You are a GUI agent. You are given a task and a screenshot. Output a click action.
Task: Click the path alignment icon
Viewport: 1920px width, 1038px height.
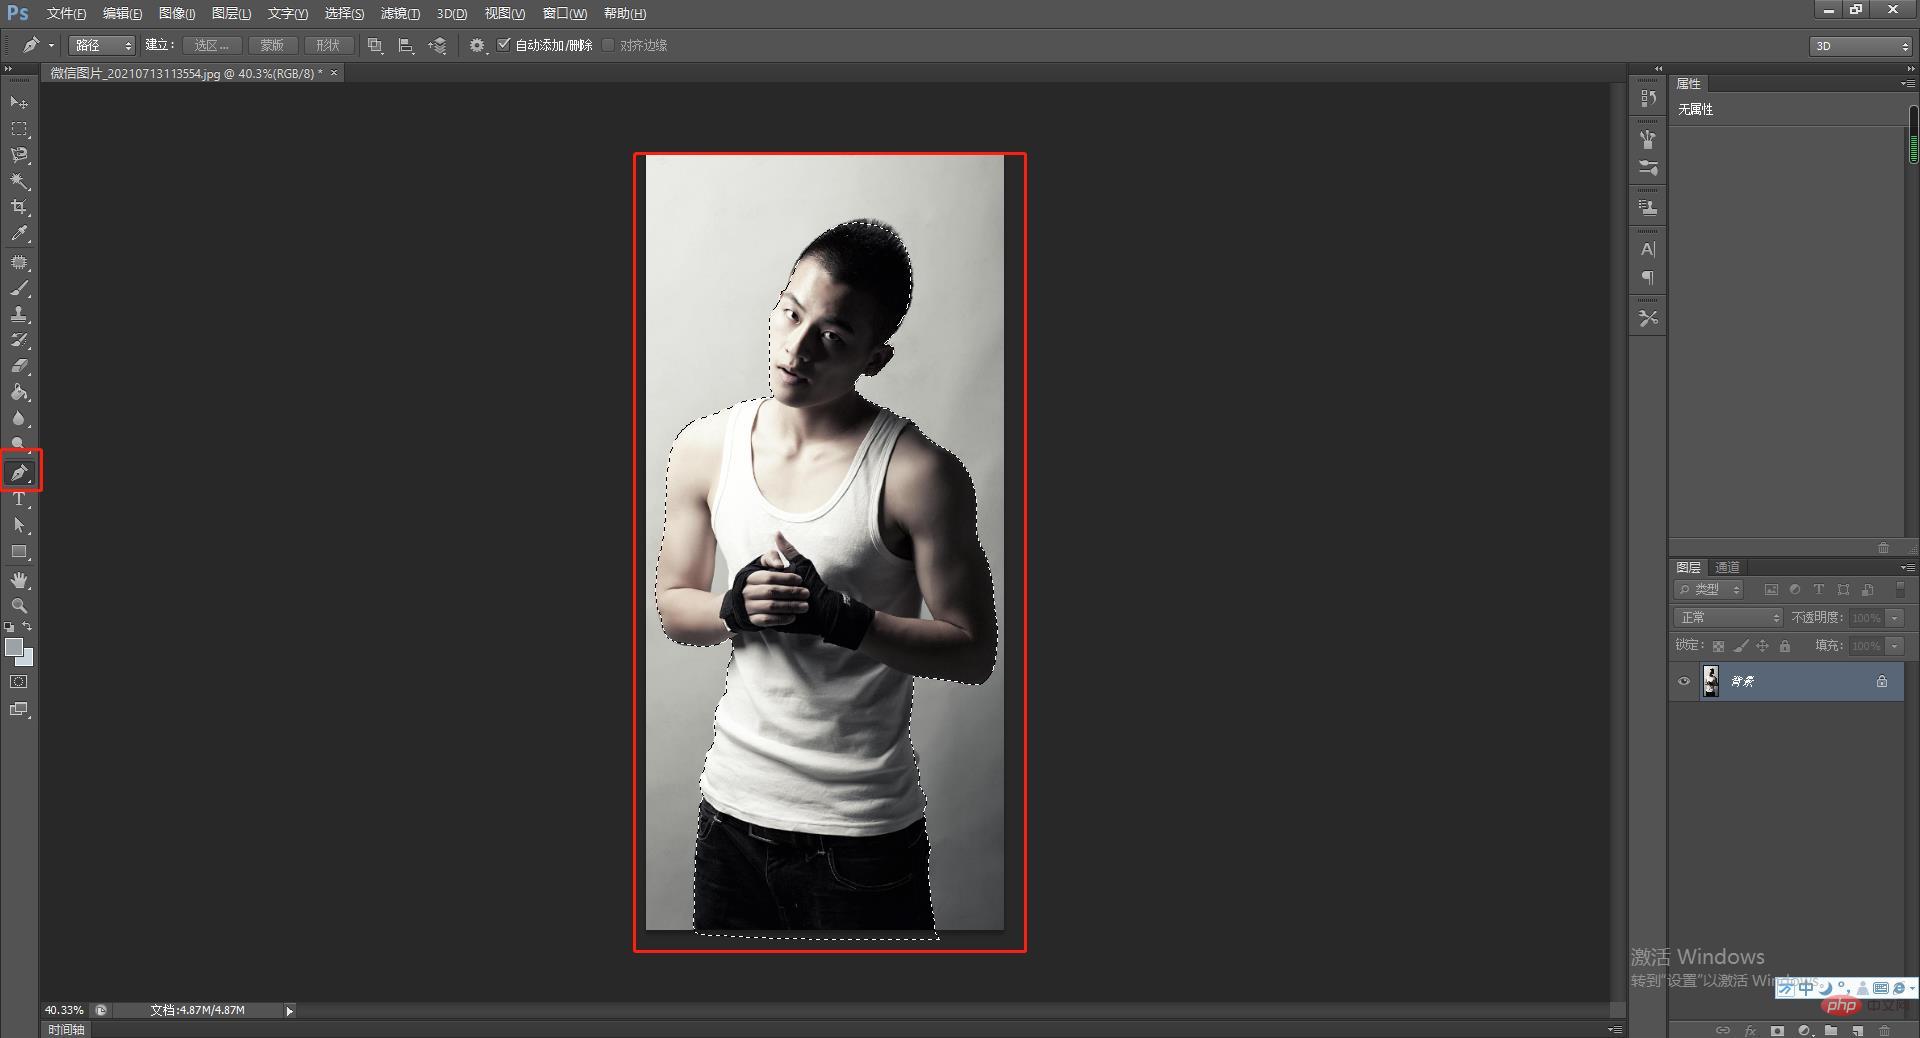[x=406, y=45]
